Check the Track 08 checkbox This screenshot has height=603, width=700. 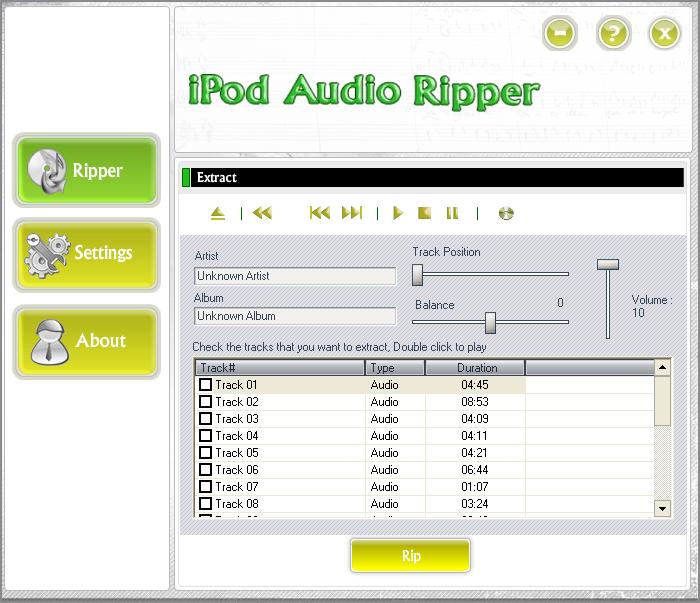(x=205, y=503)
